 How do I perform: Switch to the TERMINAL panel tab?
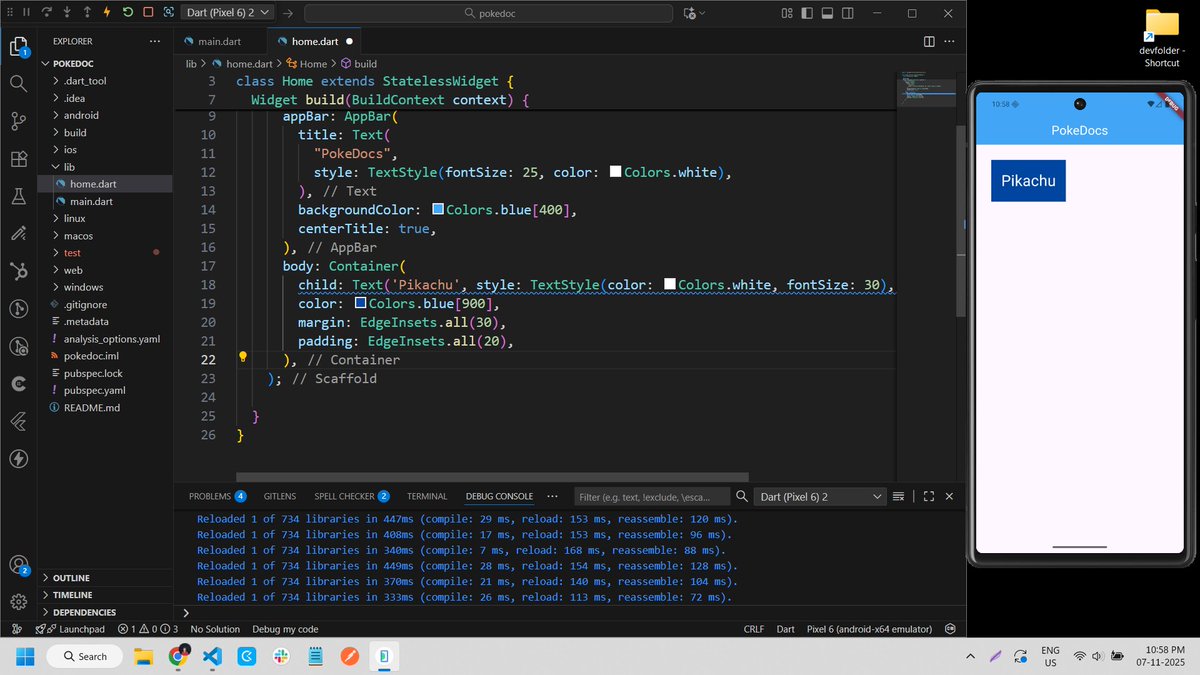[427, 496]
